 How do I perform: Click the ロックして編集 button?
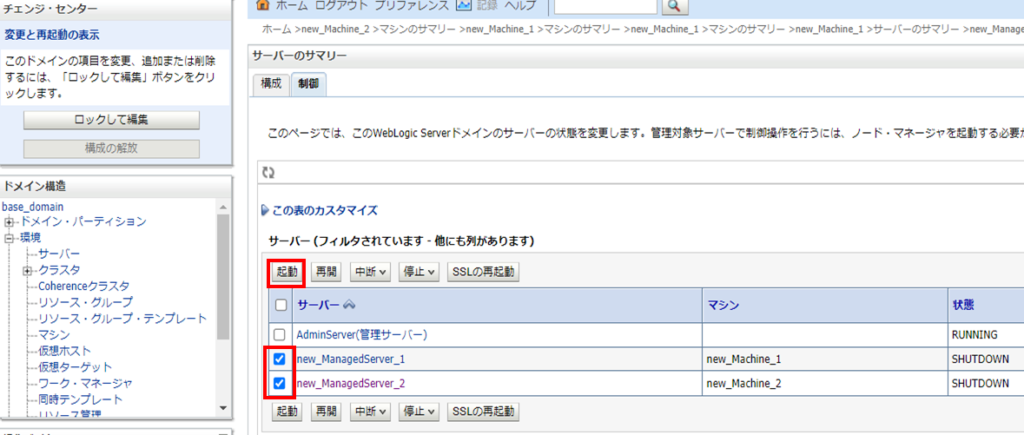(111, 120)
